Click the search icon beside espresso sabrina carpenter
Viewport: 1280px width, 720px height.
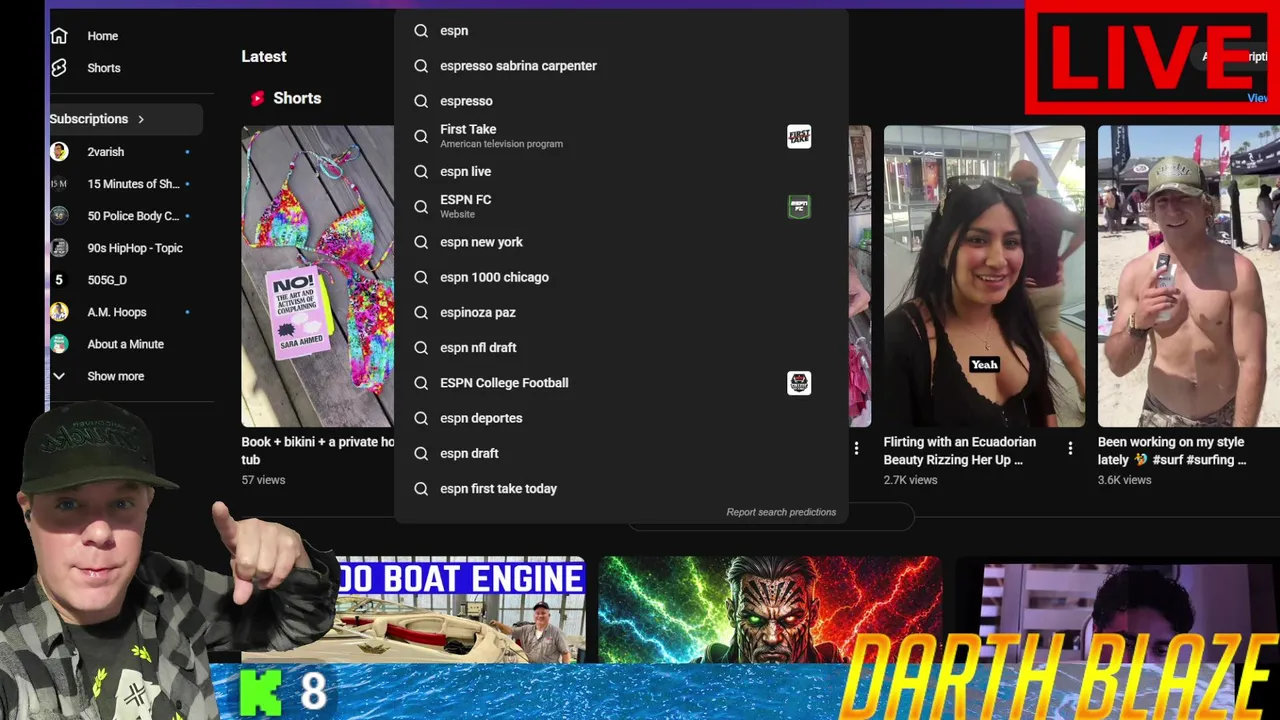coord(421,66)
